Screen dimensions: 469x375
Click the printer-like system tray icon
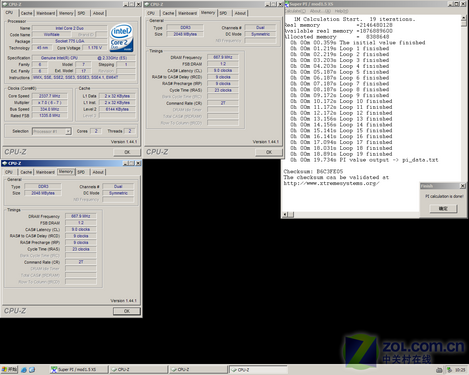coord(439,370)
